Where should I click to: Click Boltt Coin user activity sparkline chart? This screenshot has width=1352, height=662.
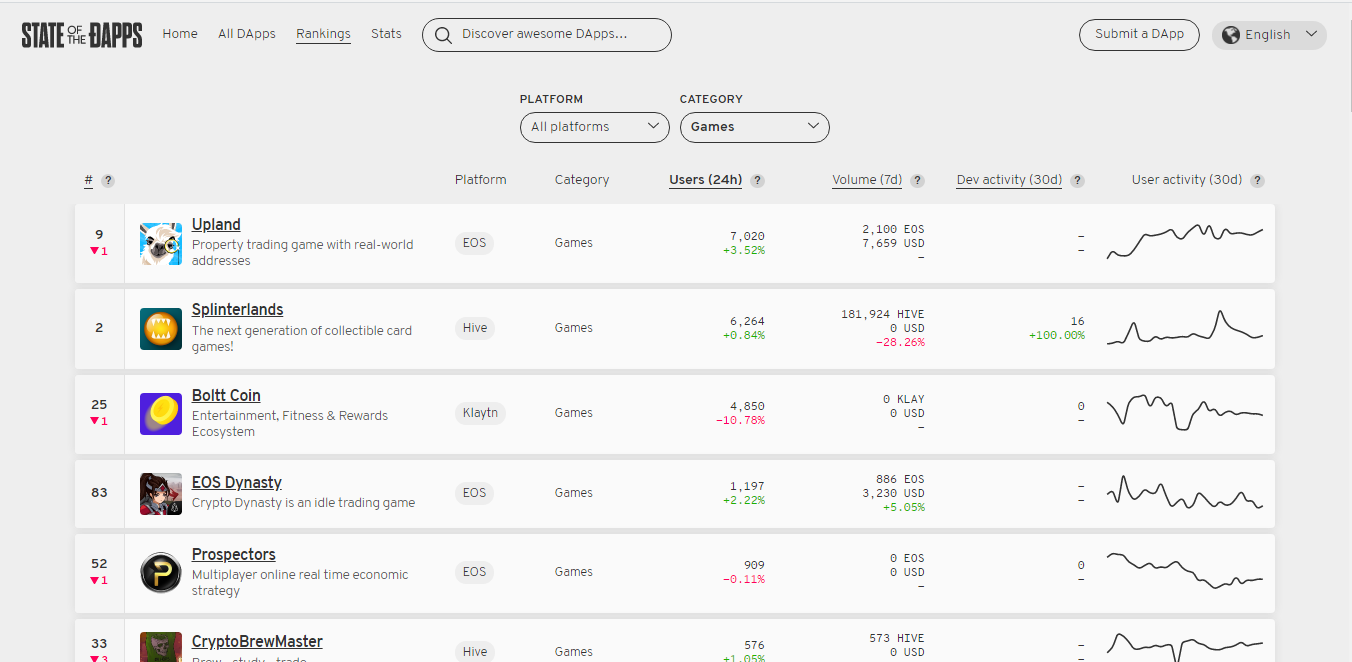tap(1185, 411)
